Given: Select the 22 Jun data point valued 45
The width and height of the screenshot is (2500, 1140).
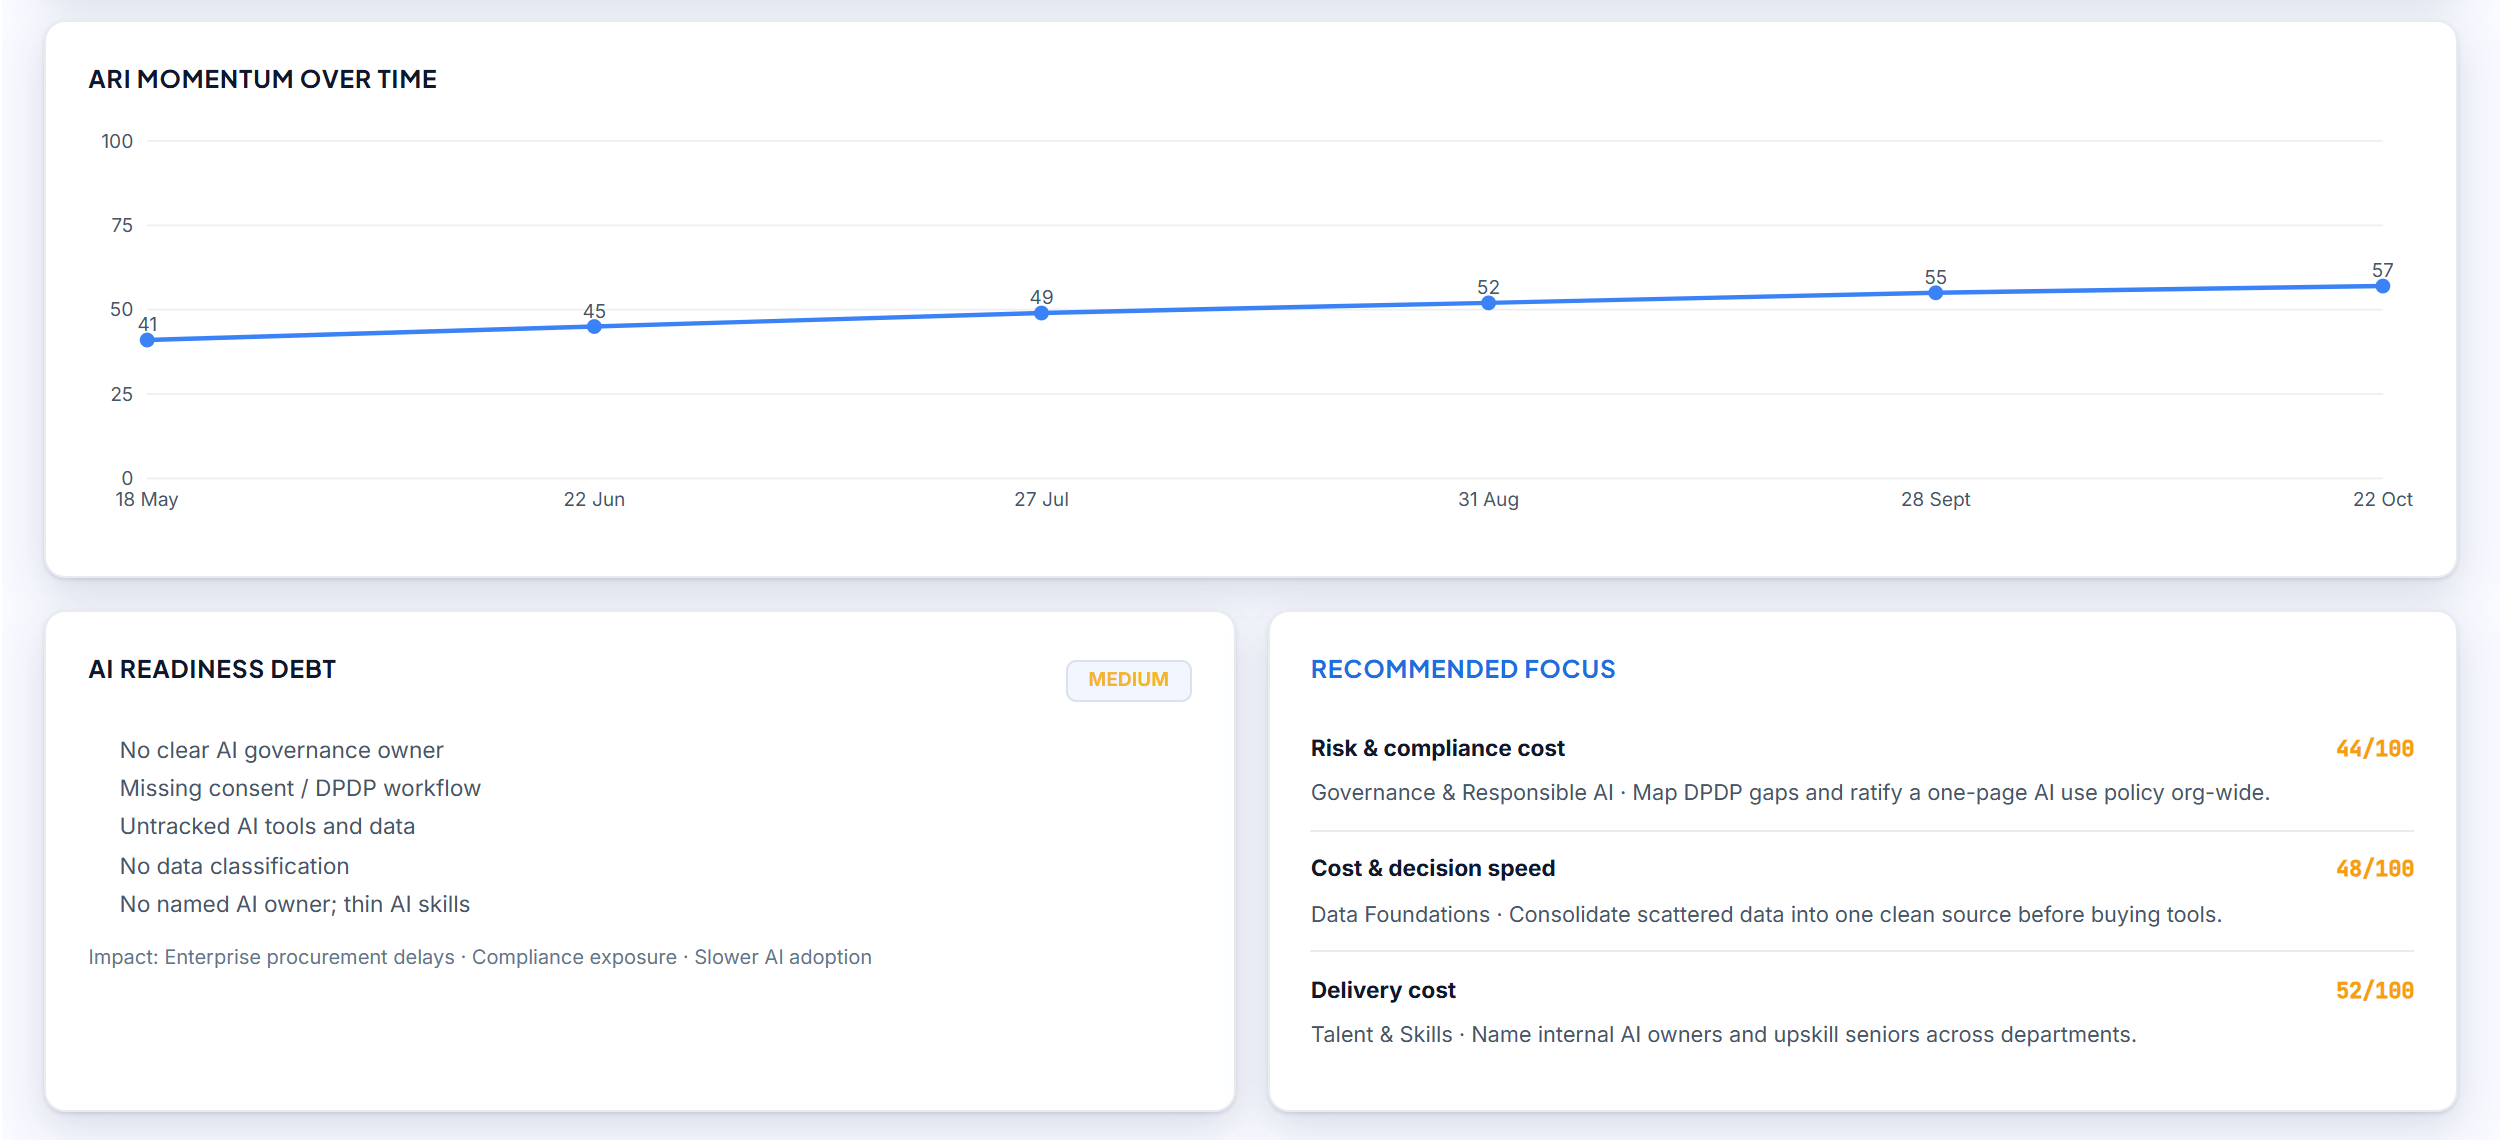Looking at the screenshot, I should tap(594, 327).
